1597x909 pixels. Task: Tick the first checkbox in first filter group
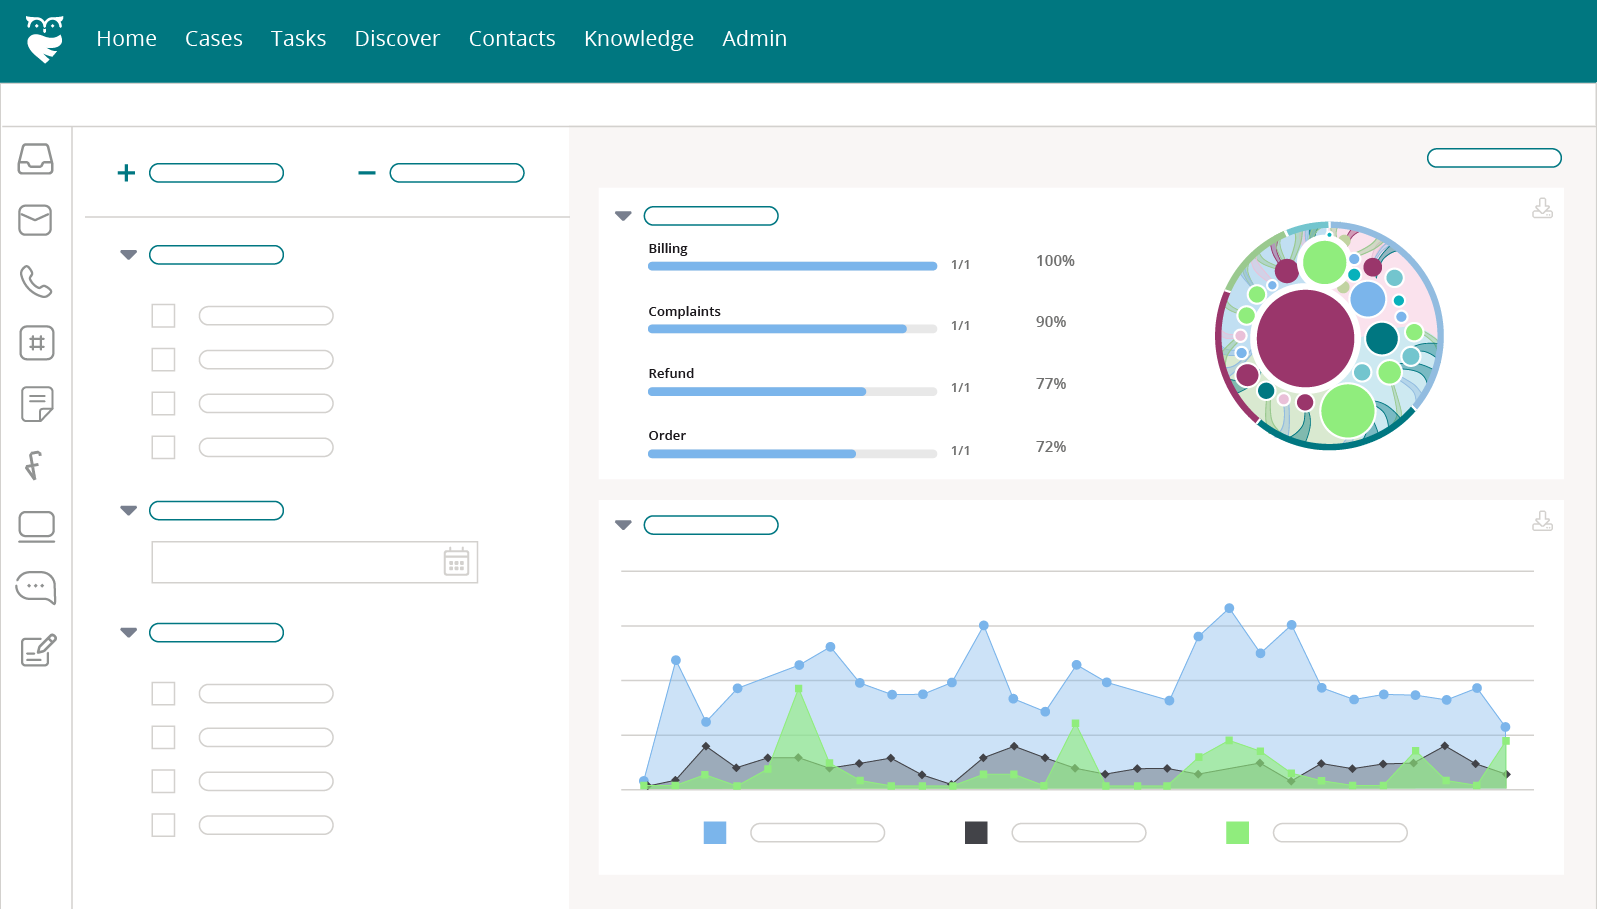(x=163, y=316)
